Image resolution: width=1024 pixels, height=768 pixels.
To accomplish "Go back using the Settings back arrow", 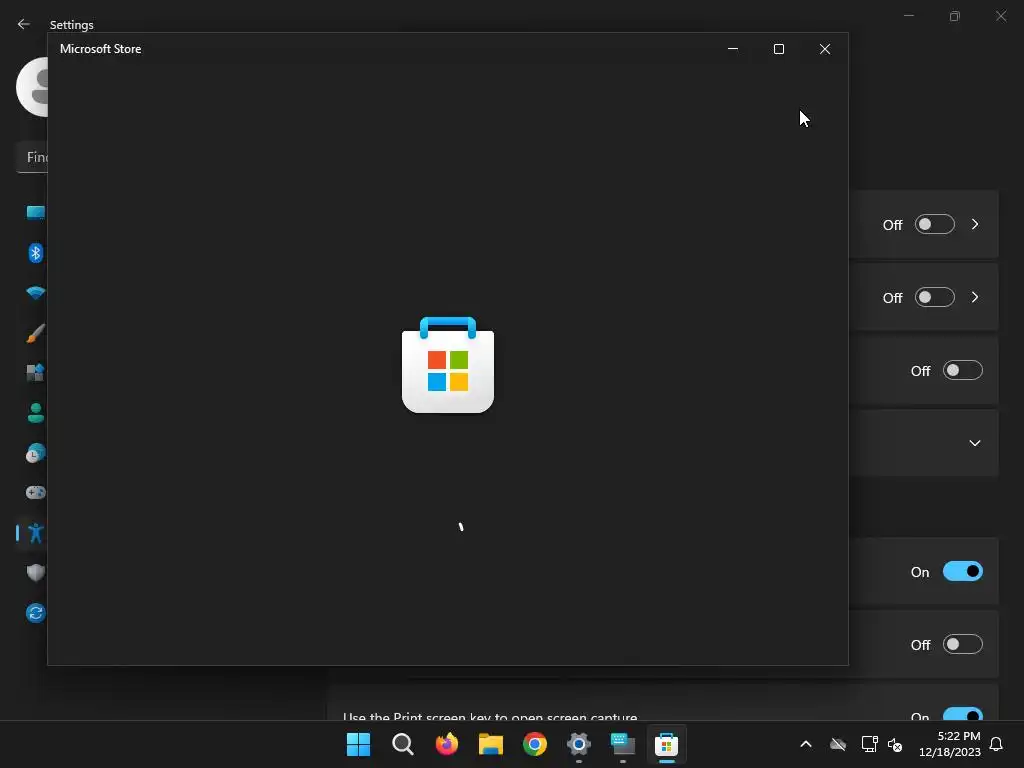I will (24, 24).
